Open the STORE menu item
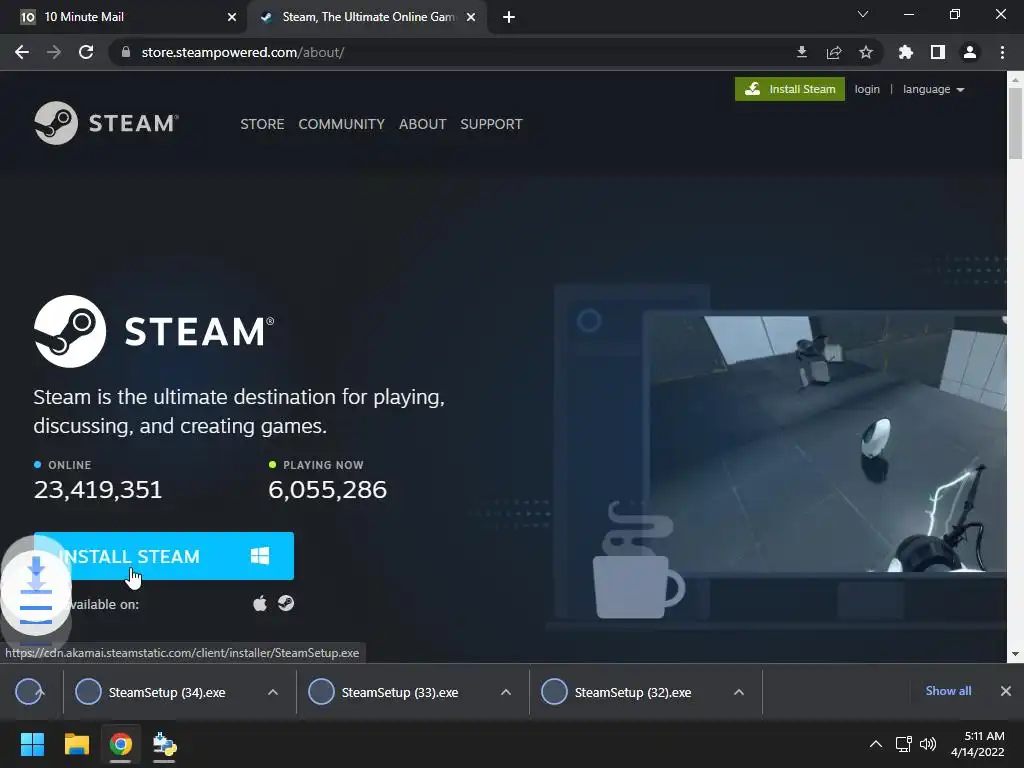The image size is (1024, 768). pyautogui.click(x=262, y=124)
